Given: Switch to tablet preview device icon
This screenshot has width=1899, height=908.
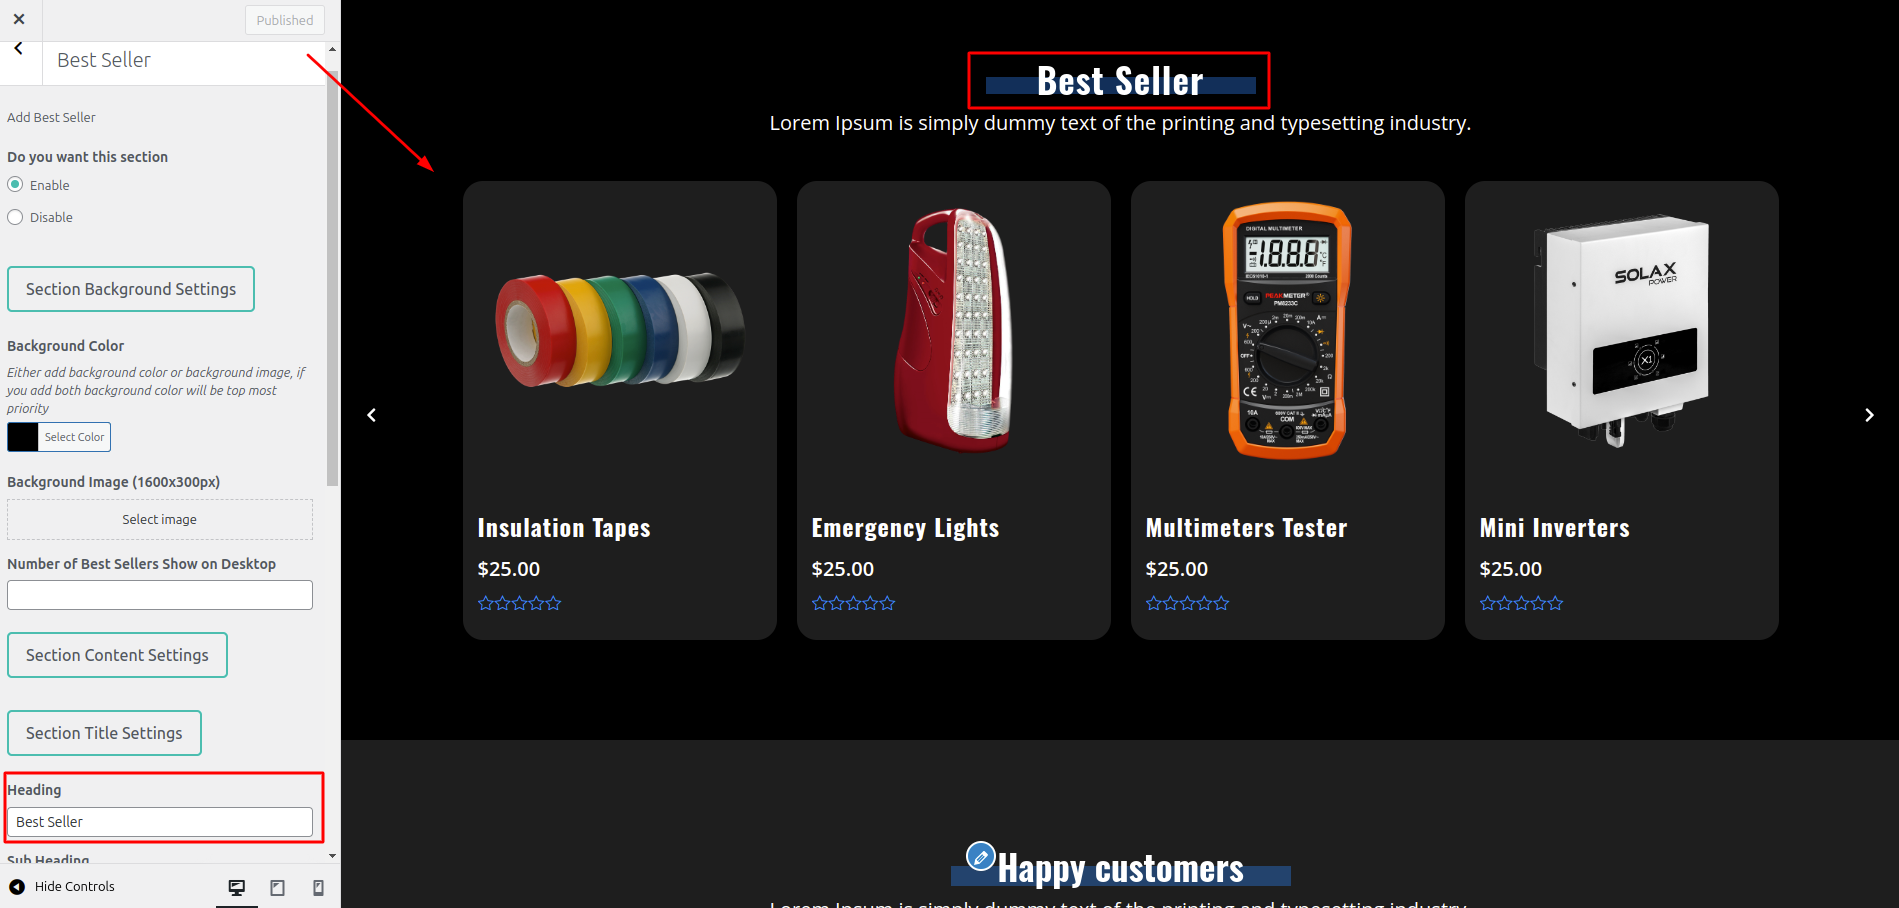Looking at the screenshot, I should click(278, 887).
